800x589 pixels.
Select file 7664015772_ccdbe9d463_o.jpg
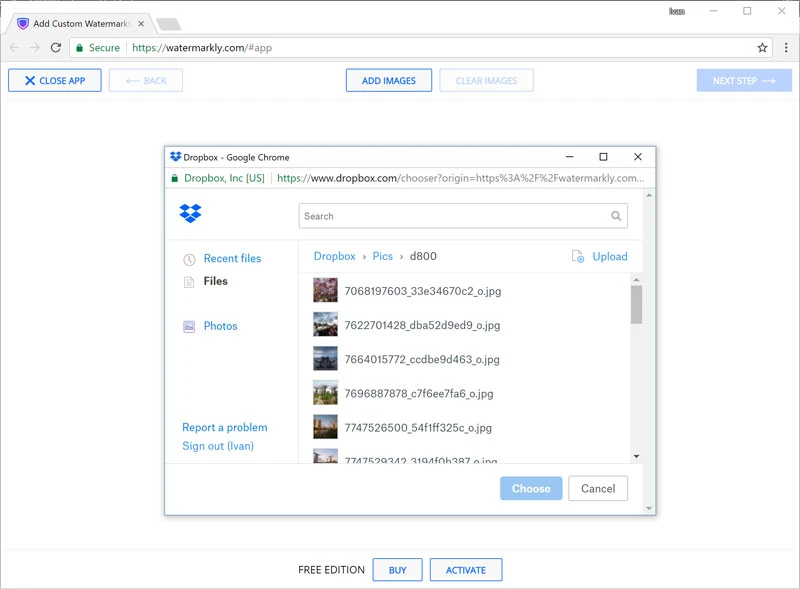pyautogui.click(x=422, y=359)
